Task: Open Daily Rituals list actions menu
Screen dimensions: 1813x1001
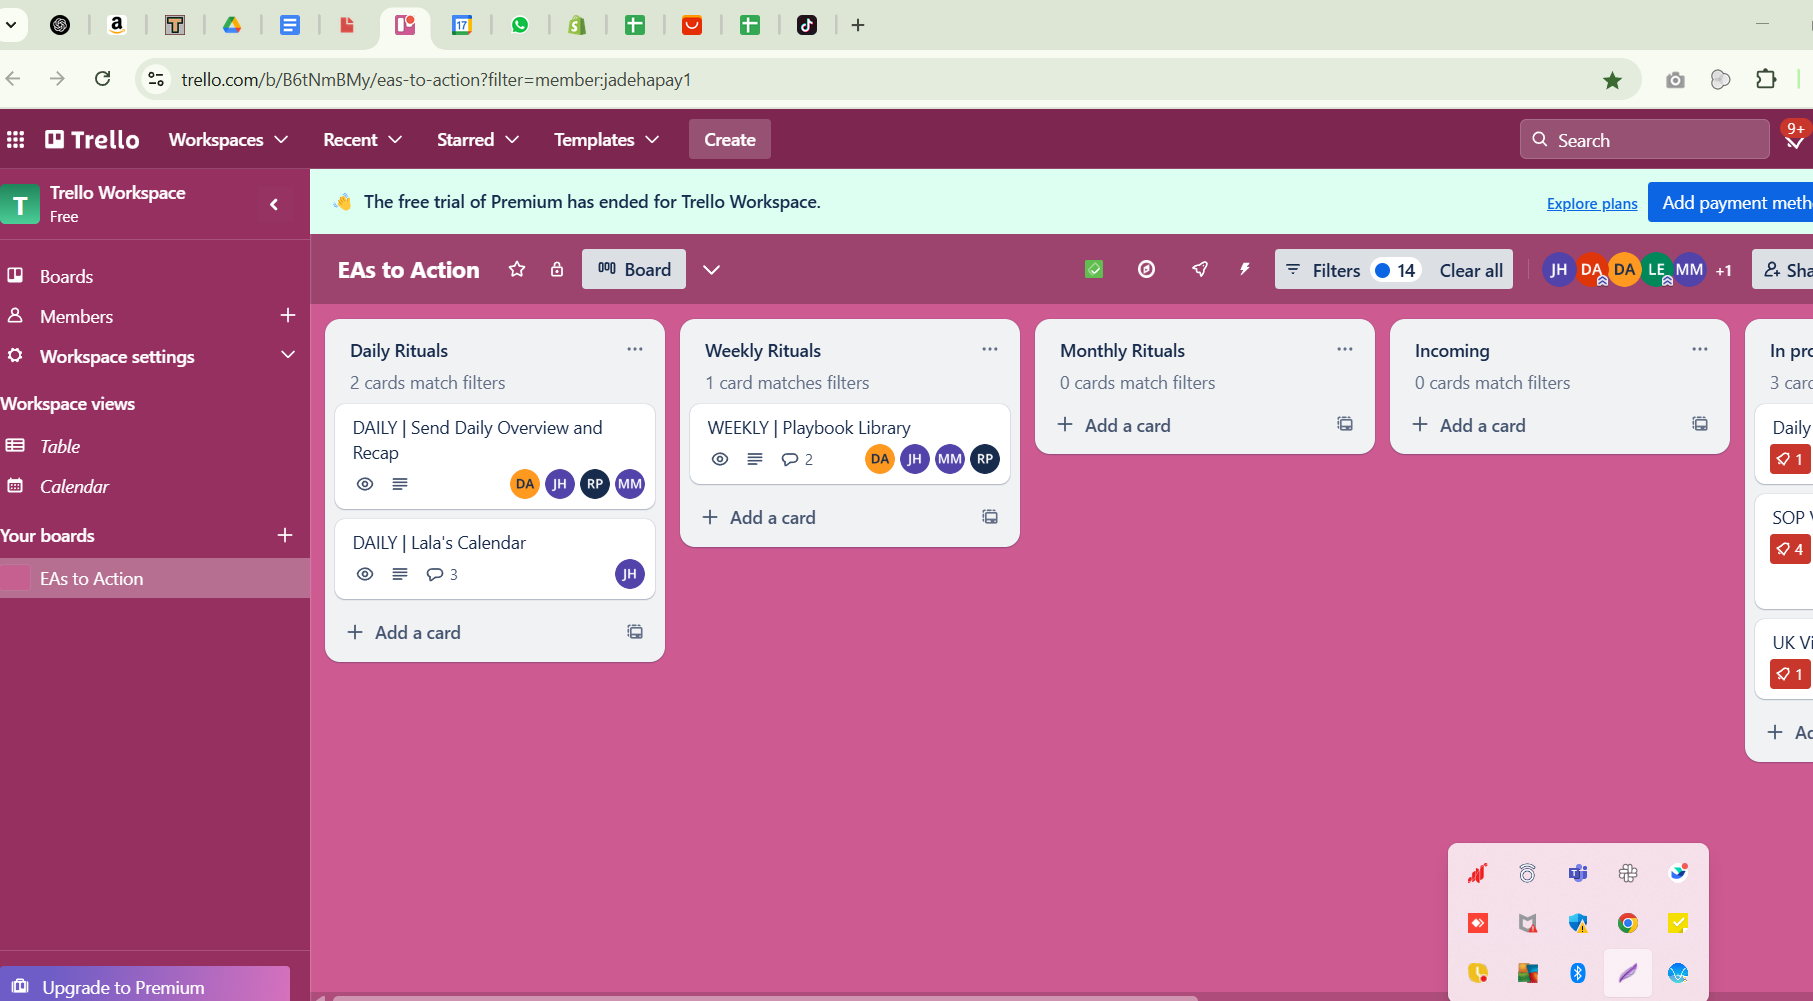Action: tap(635, 349)
